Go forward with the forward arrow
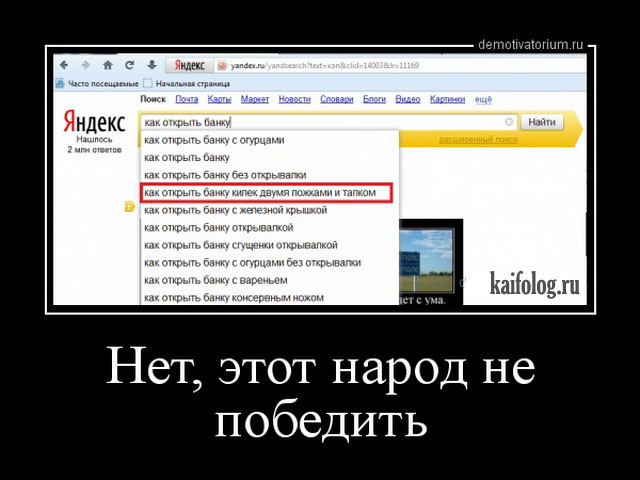 pyautogui.click(x=86, y=65)
